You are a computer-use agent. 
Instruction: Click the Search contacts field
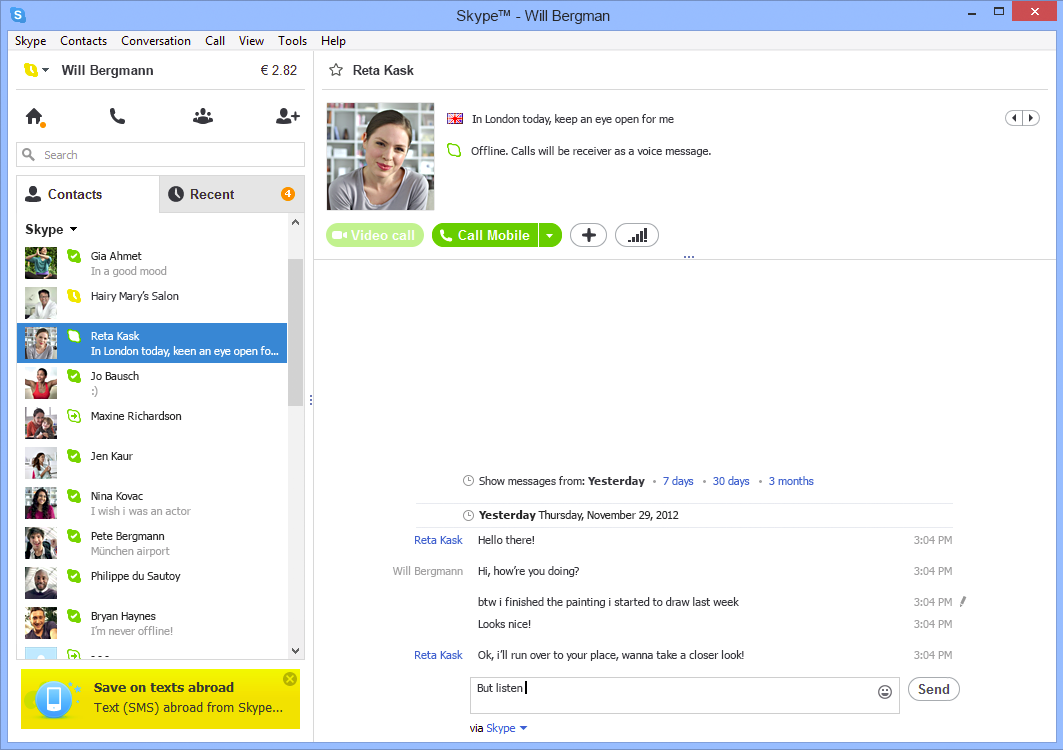pyautogui.click(x=160, y=155)
